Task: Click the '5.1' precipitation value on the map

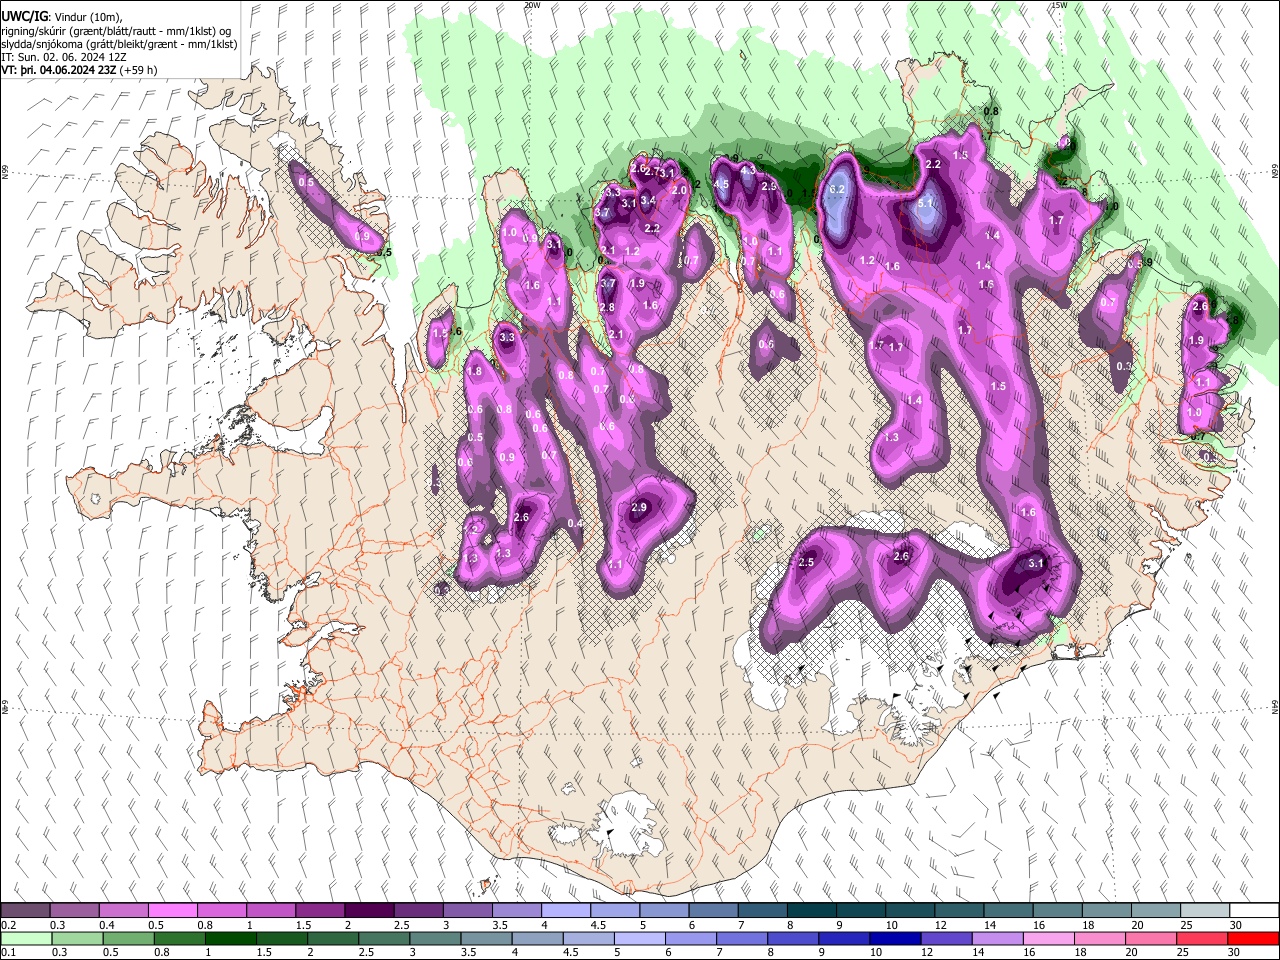Action: [926, 203]
